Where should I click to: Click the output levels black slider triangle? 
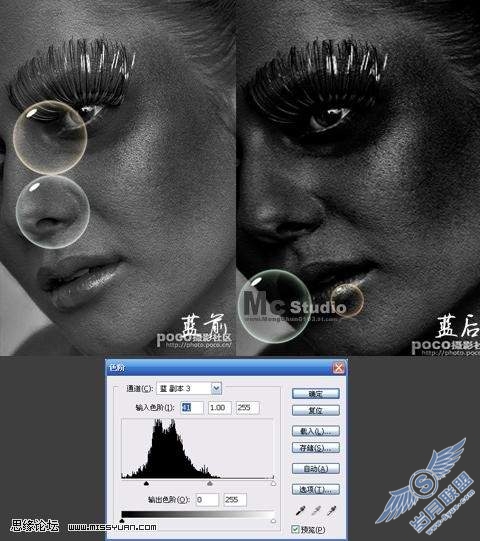(122, 521)
